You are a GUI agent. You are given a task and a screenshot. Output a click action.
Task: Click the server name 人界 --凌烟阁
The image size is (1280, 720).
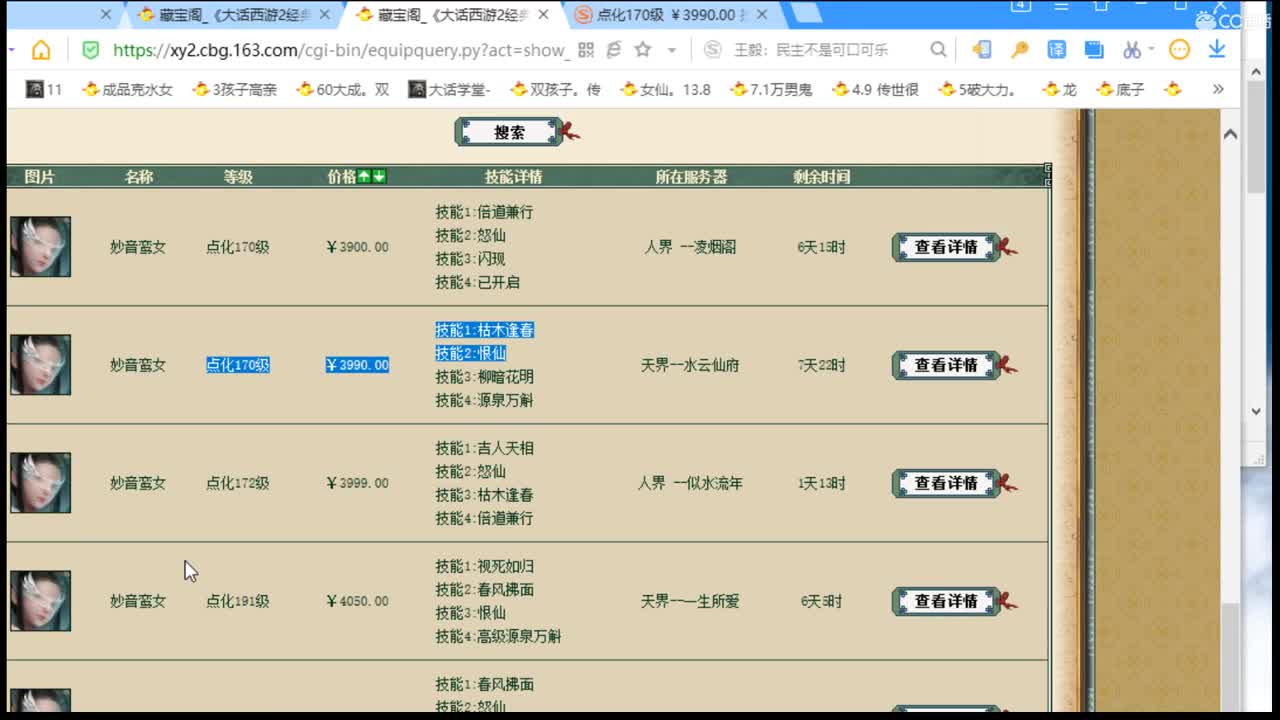coord(690,247)
